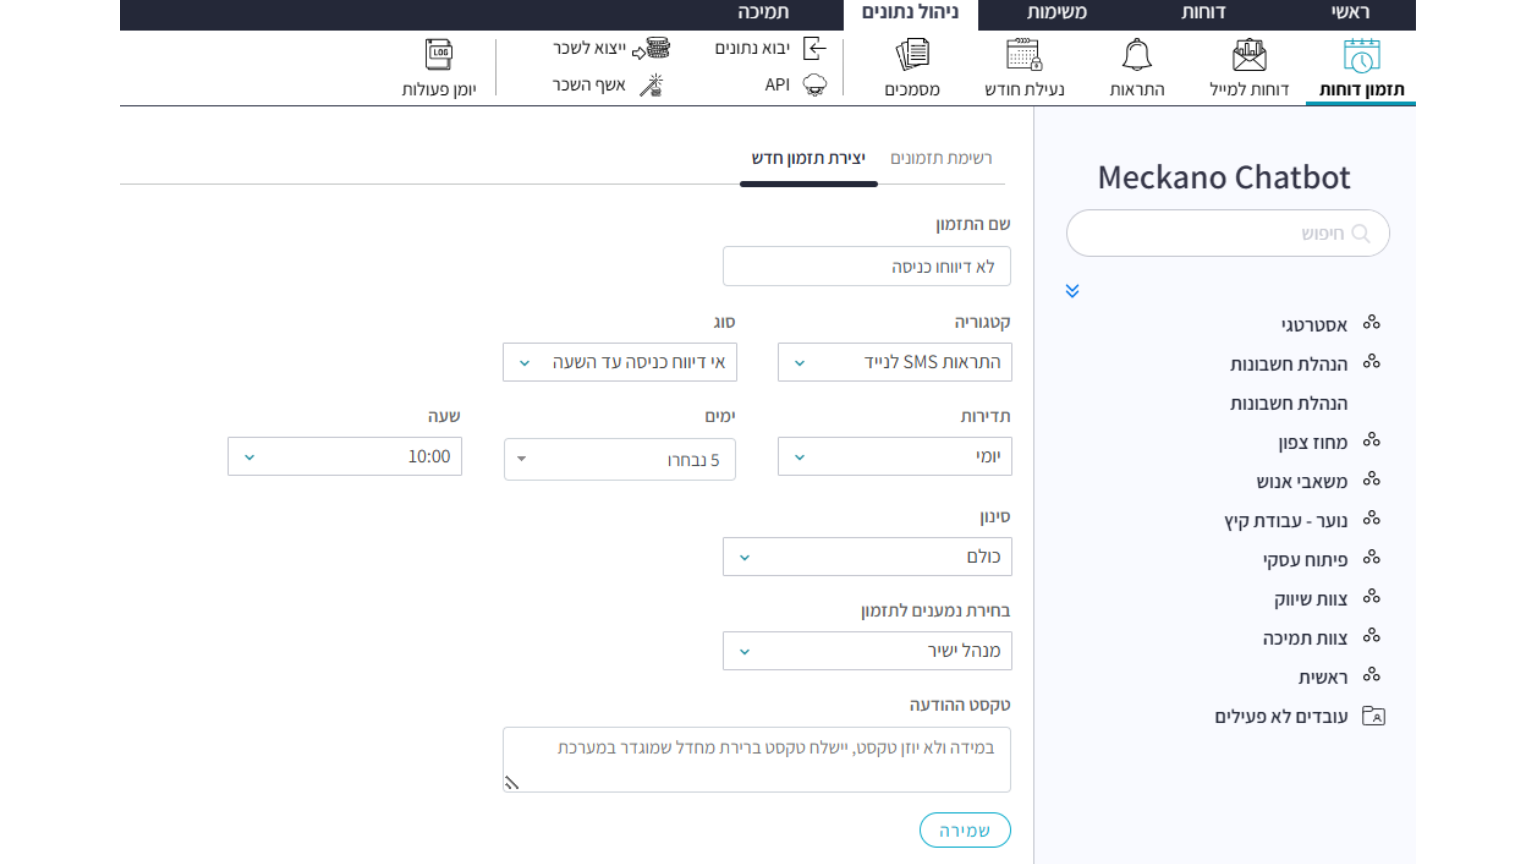This screenshot has width=1536, height=864.
Task: Click the ייצוא לשכר payroll export icon
Action: pyautogui.click(x=656, y=48)
